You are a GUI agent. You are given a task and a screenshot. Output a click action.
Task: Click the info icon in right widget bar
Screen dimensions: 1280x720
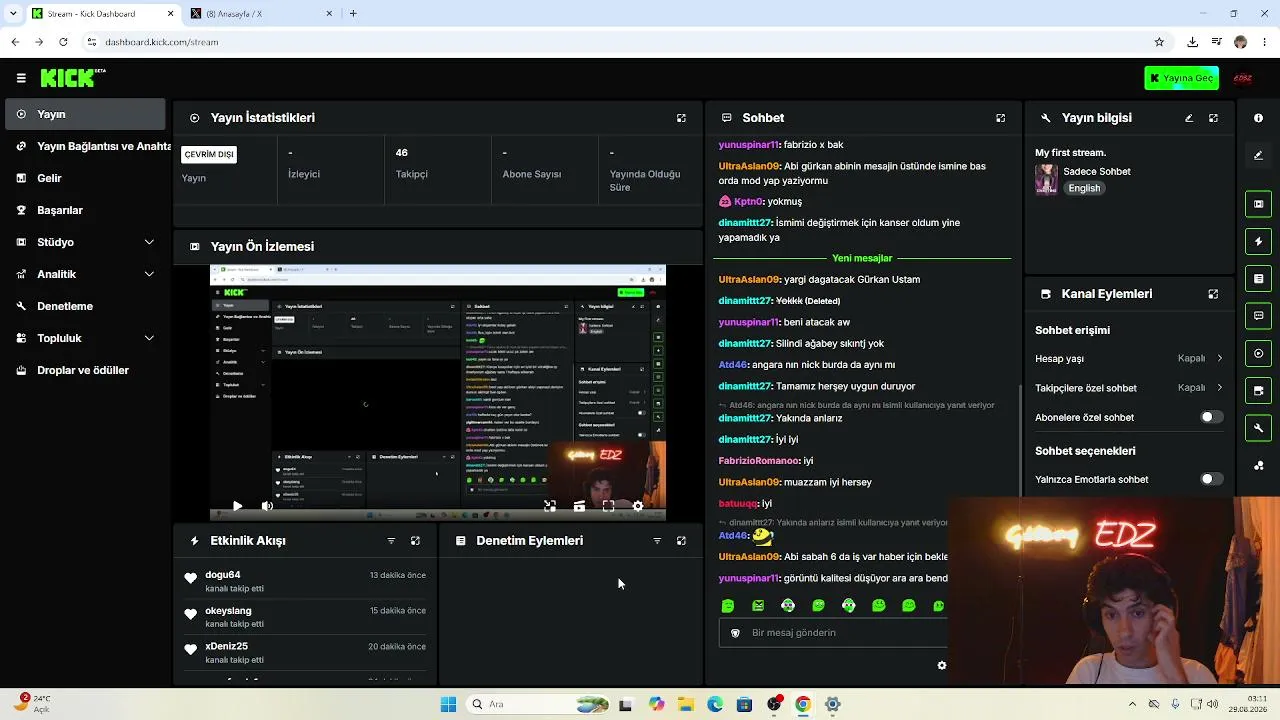[x=1258, y=118]
